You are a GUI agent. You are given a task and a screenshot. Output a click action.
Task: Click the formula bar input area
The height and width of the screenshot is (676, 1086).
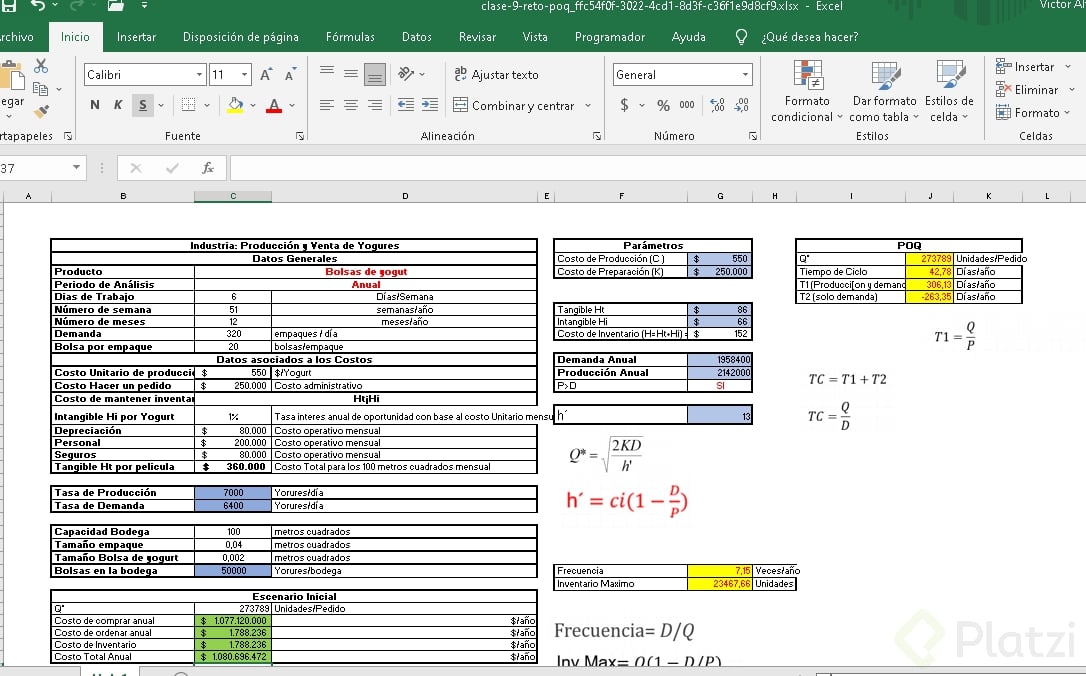[x=657, y=168]
